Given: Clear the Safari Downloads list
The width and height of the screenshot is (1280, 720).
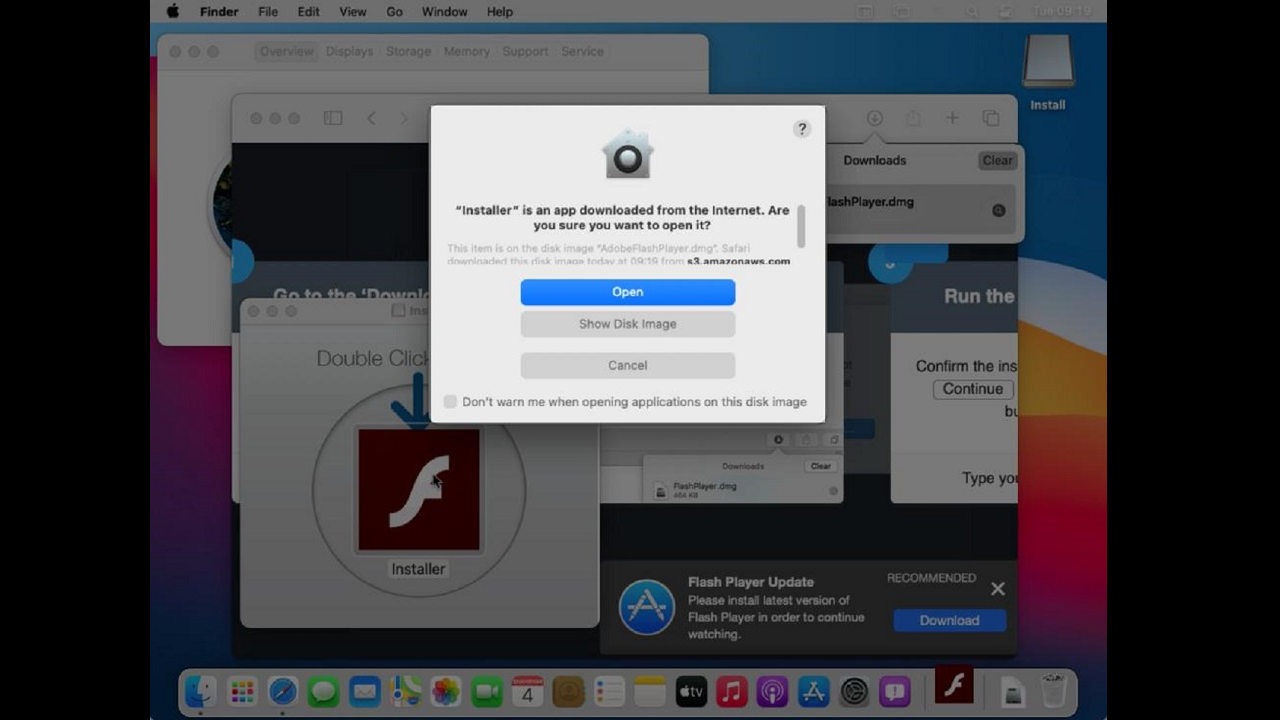Looking at the screenshot, I should click(997, 160).
